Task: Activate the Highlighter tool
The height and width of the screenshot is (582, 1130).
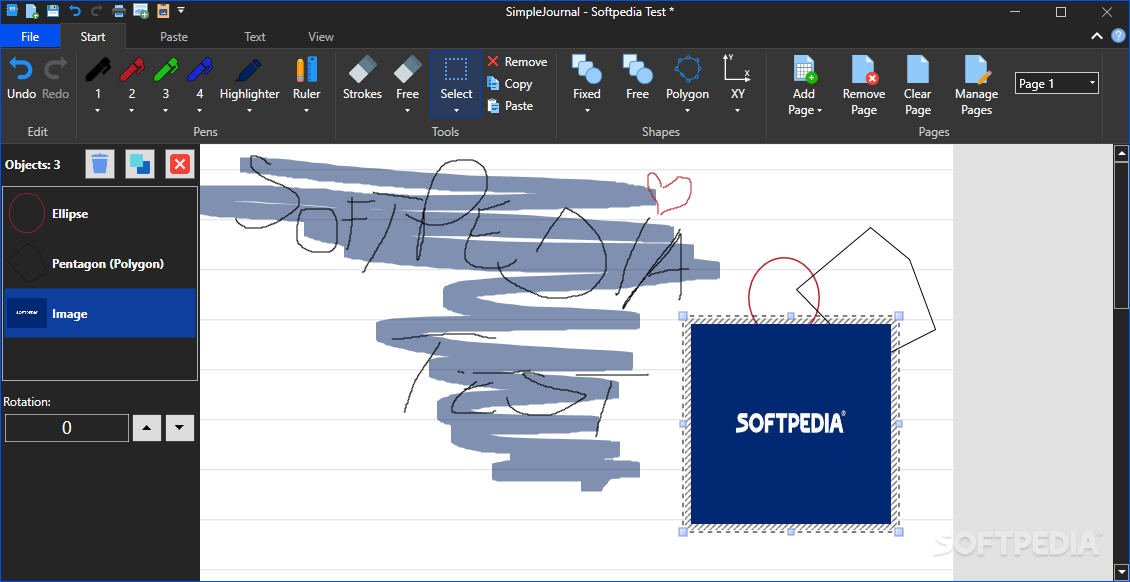Action: [x=249, y=78]
